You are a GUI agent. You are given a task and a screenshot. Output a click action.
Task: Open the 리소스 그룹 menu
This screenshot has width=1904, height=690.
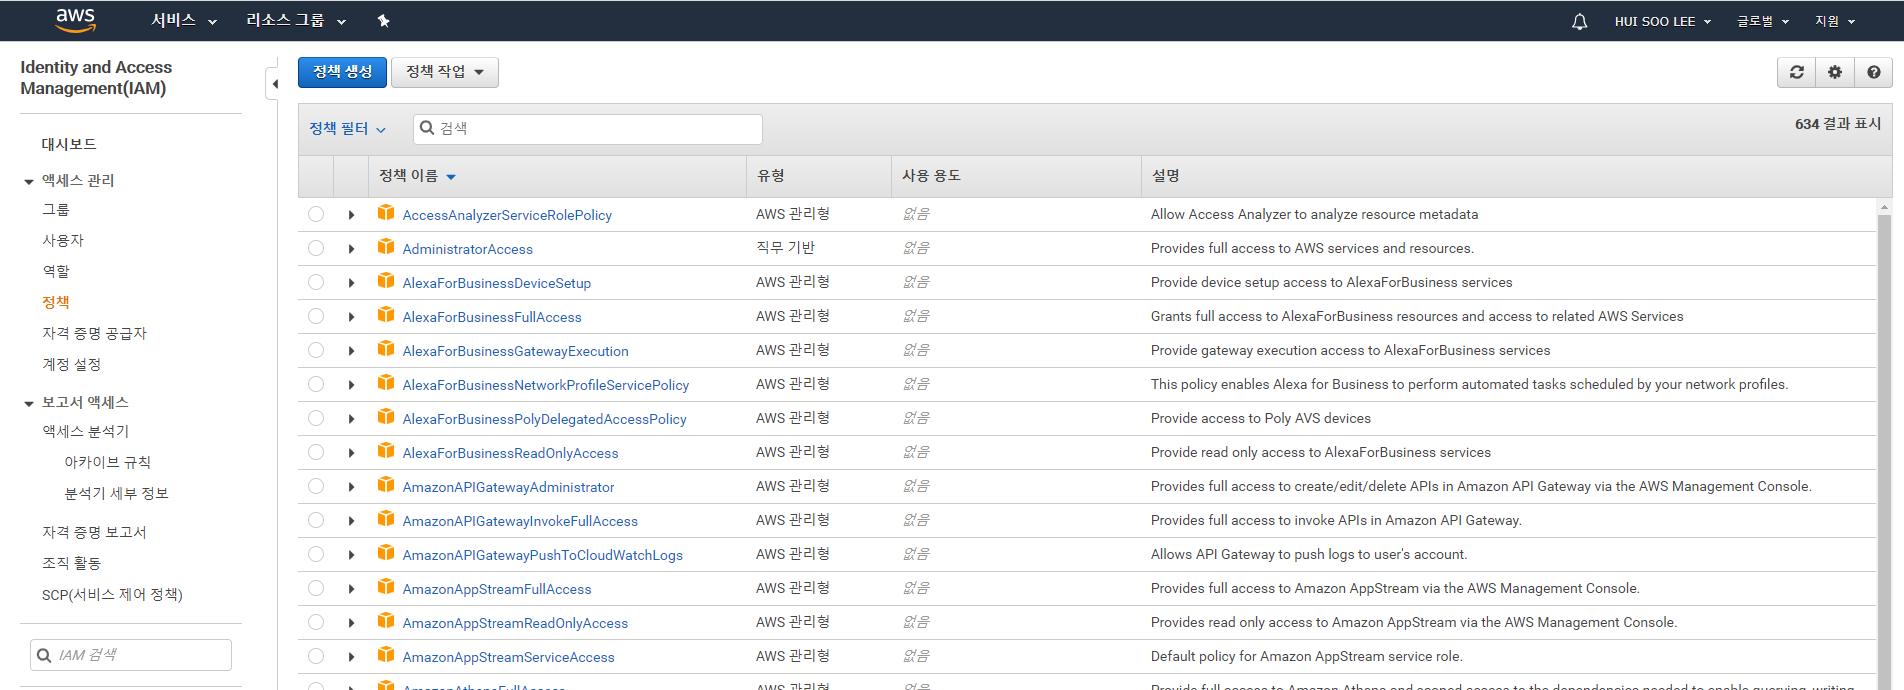(296, 21)
